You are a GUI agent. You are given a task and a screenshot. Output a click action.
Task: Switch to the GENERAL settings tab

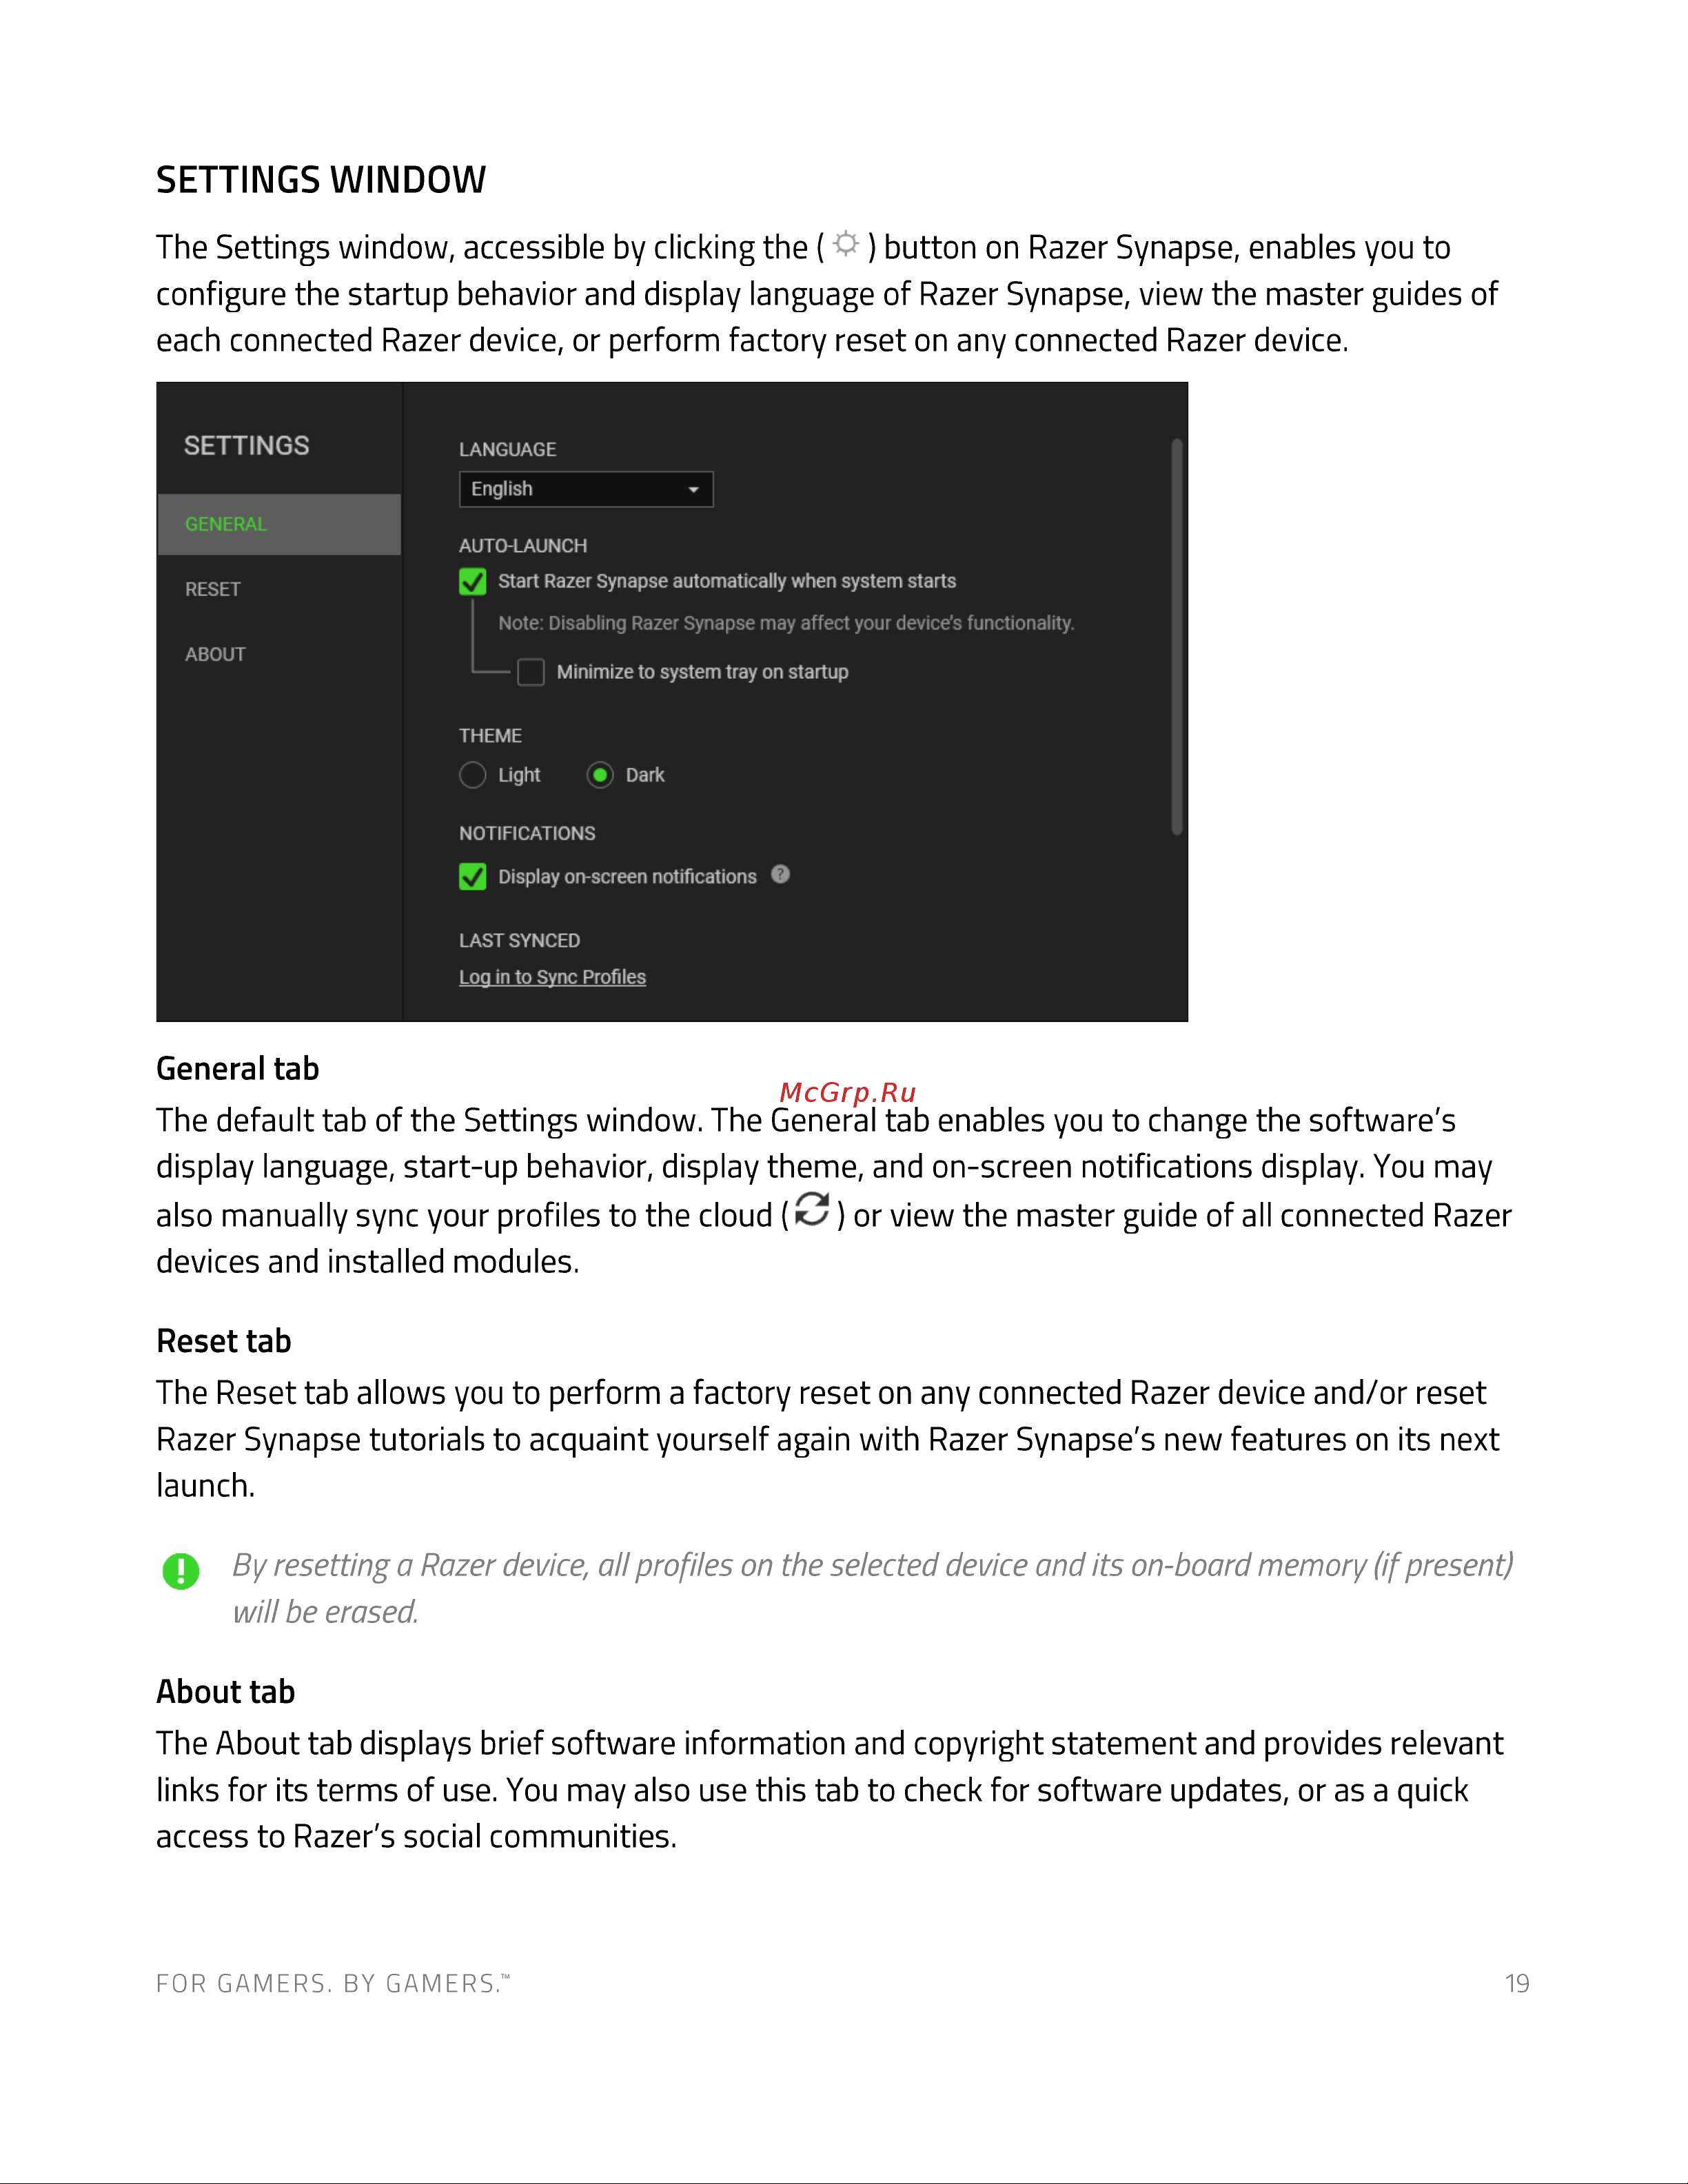(279, 524)
